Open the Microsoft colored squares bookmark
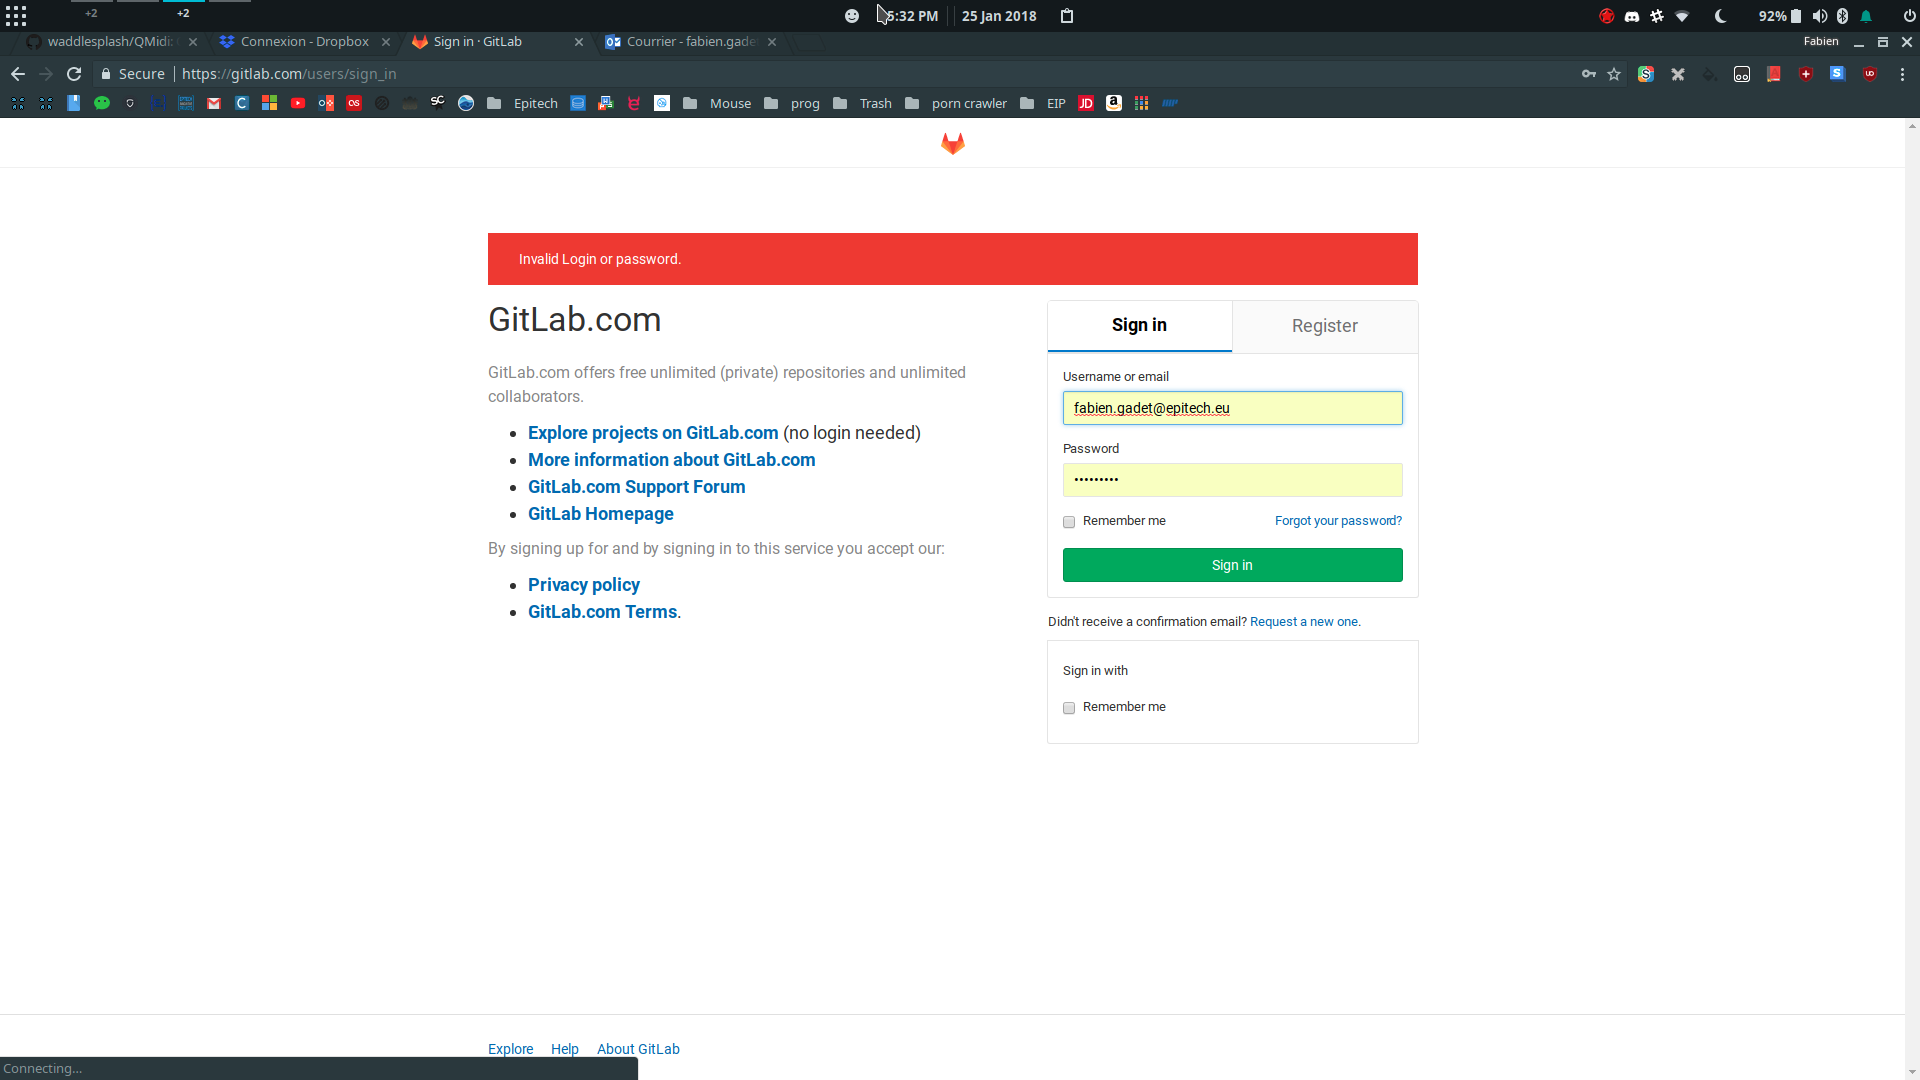 (270, 103)
